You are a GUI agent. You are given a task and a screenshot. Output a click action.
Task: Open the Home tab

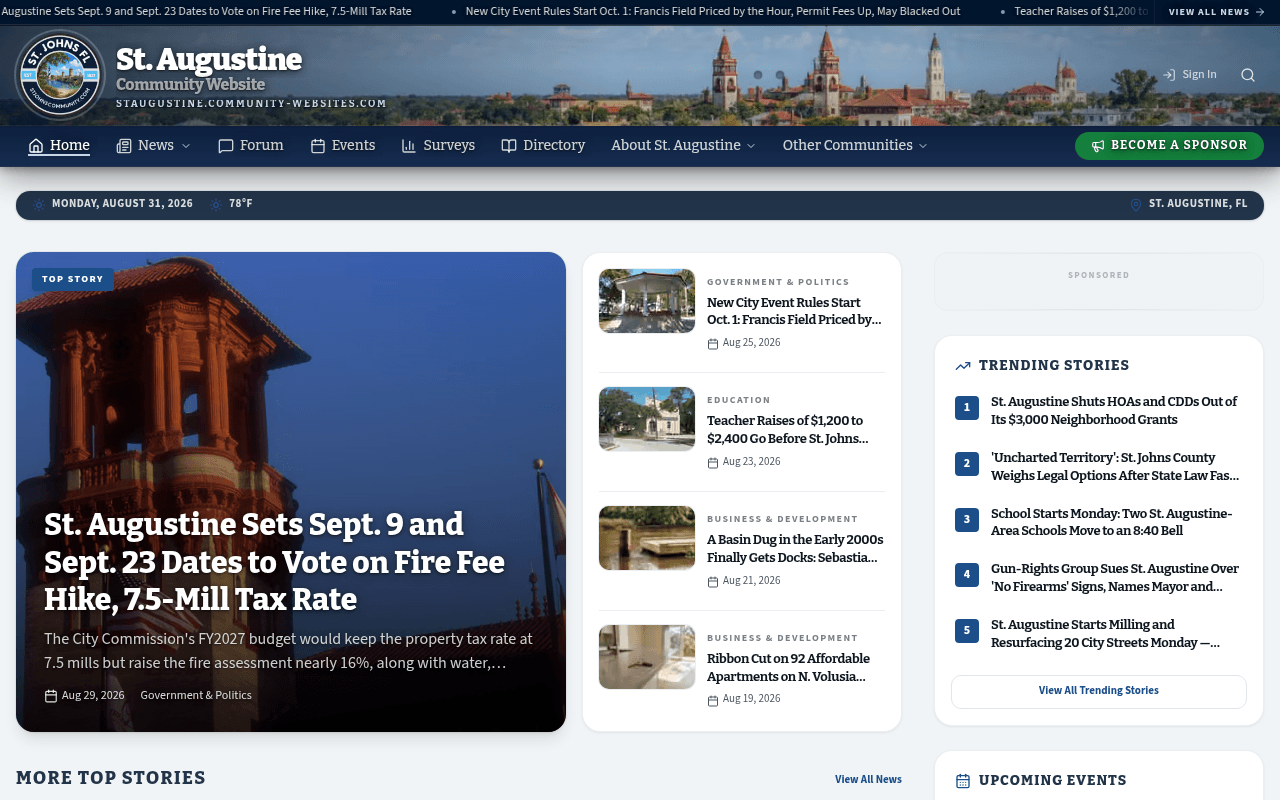point(59,146)
